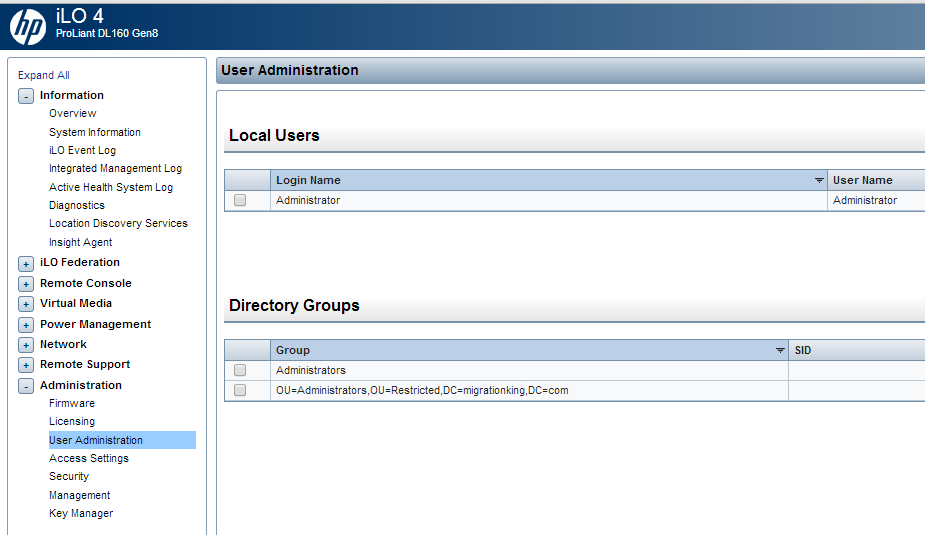Expand the Power Management section
The height and width of the screenshot is (535, 925).
pos(26,325)
